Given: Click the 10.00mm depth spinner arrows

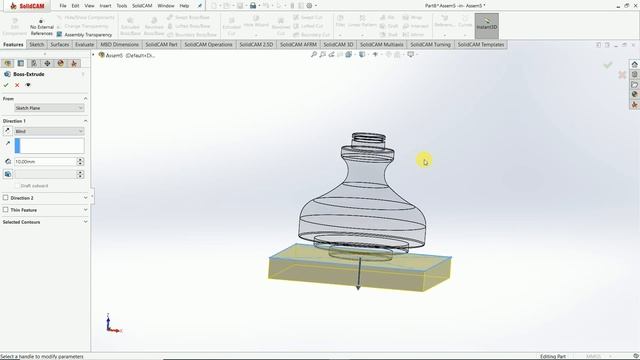Looking at the screenshot, I should [80, 162].
